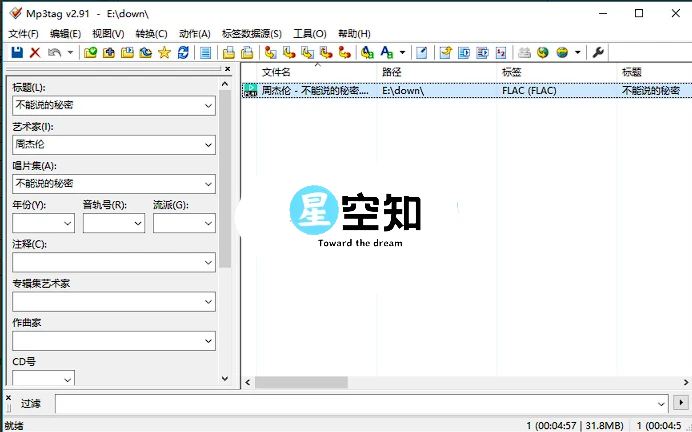Expand the tag sources dropdown arrow
The width and height of the screenshot is (692, 432).
[x=577, y=53]
